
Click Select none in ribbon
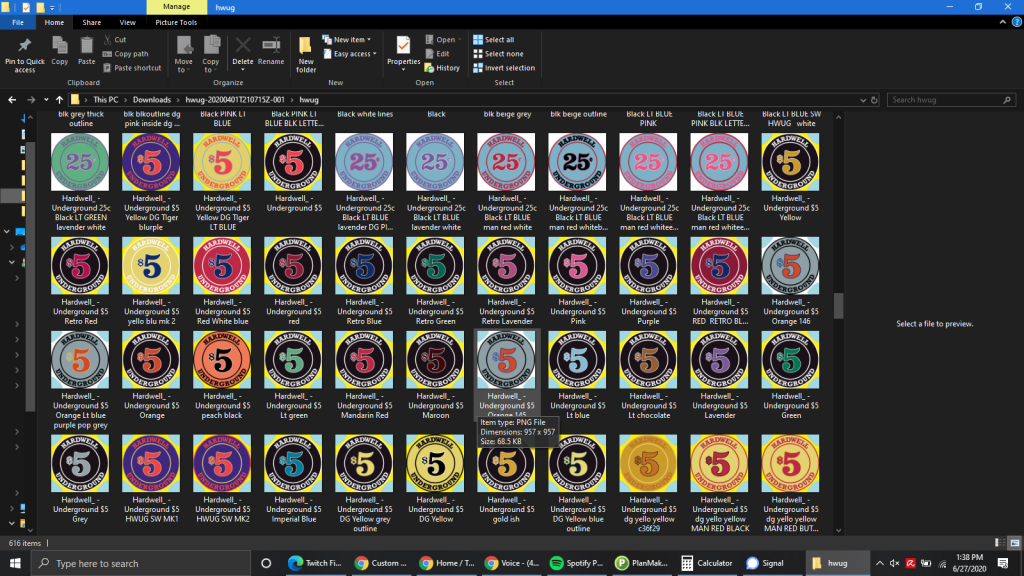pyautogui.click(x=498, y=54)
